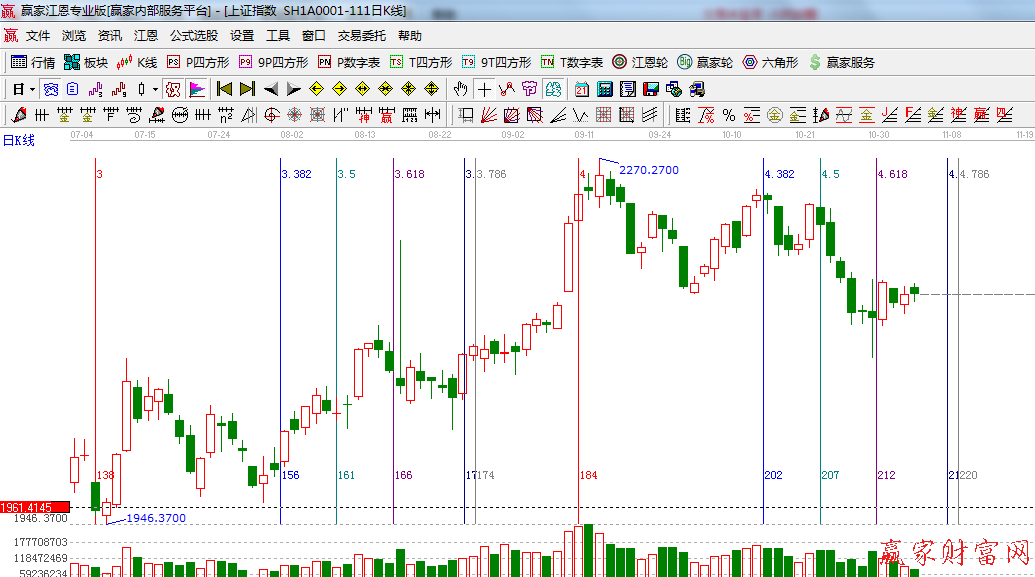Open the 赢家服务 dollar-sign service
The width and height of the screenshot is (1035, 577).
tap(841, 62)
